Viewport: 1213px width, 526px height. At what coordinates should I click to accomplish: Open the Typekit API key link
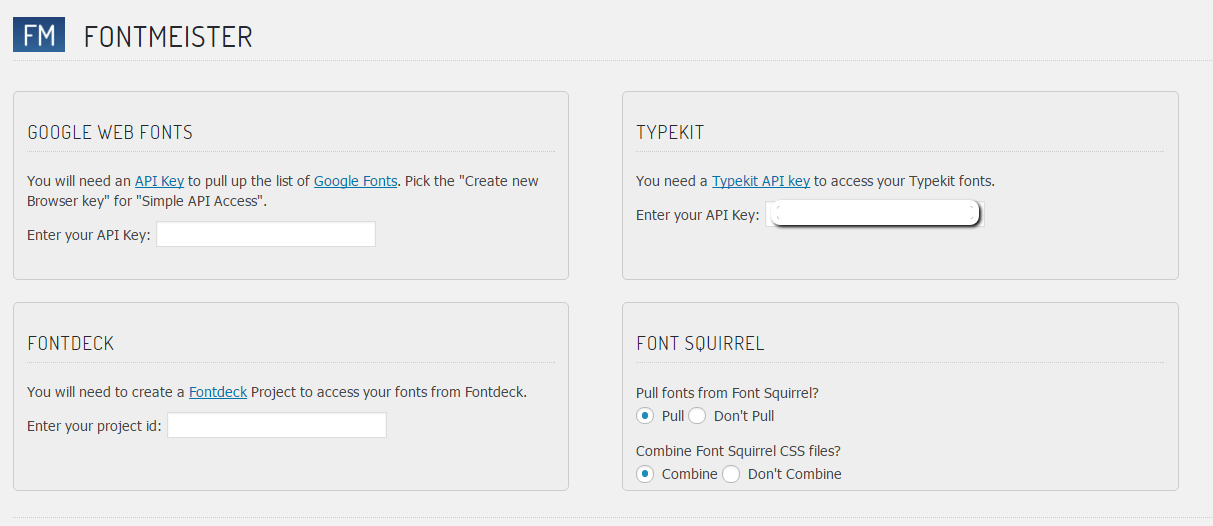tap(761, 181)
